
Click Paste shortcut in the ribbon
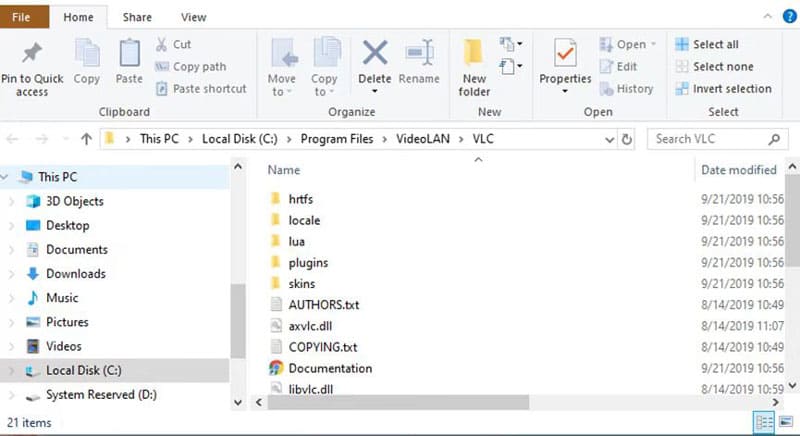click(x=201, y=89)
